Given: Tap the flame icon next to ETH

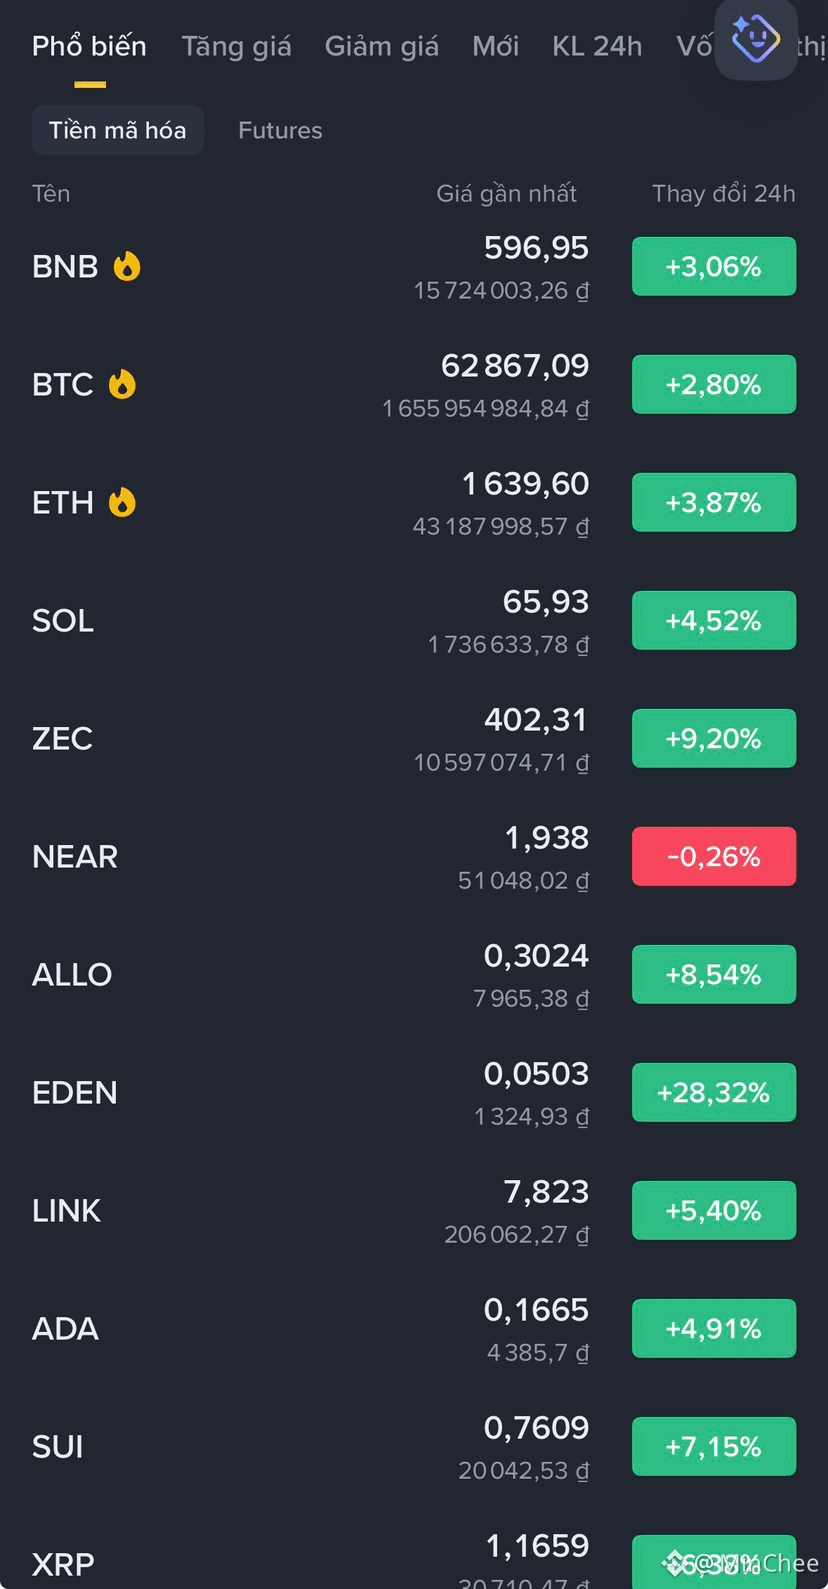Looking at the screenshot, I should pyautogui.click(x=122, y=502).
